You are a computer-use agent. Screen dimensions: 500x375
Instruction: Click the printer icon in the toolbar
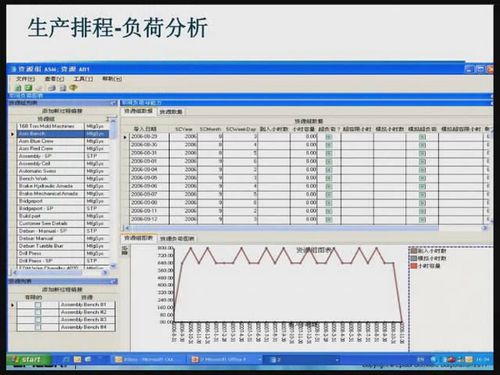[x=52, y=88]
